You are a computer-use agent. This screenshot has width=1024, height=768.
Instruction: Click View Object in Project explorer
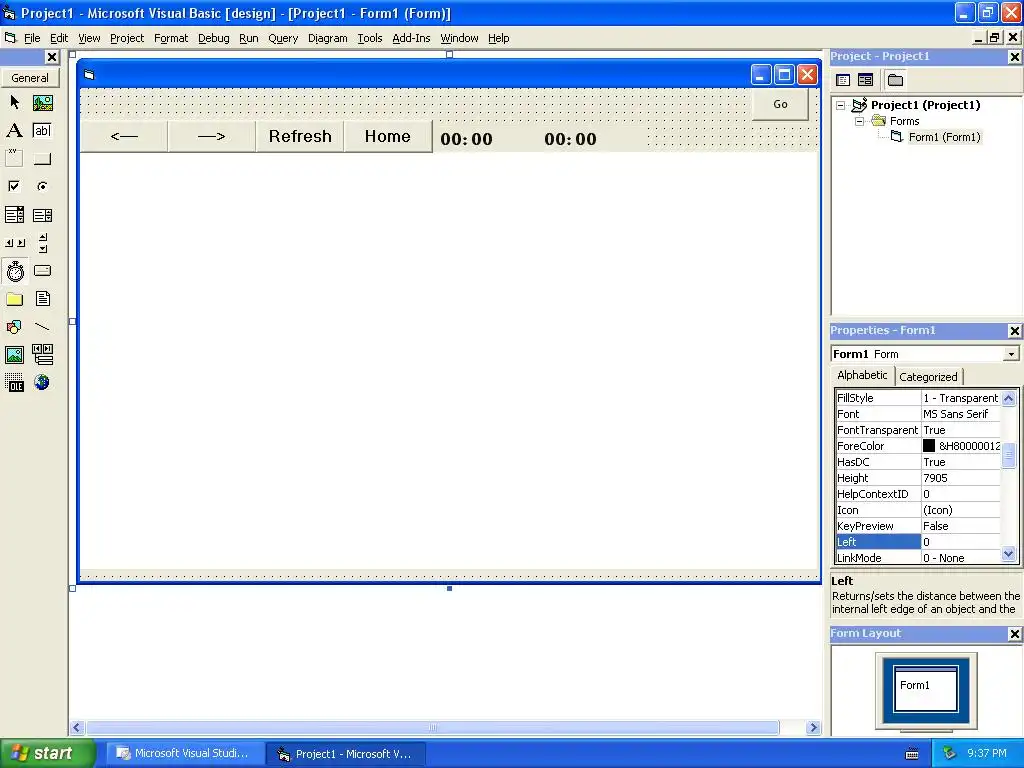pos(865,80)
